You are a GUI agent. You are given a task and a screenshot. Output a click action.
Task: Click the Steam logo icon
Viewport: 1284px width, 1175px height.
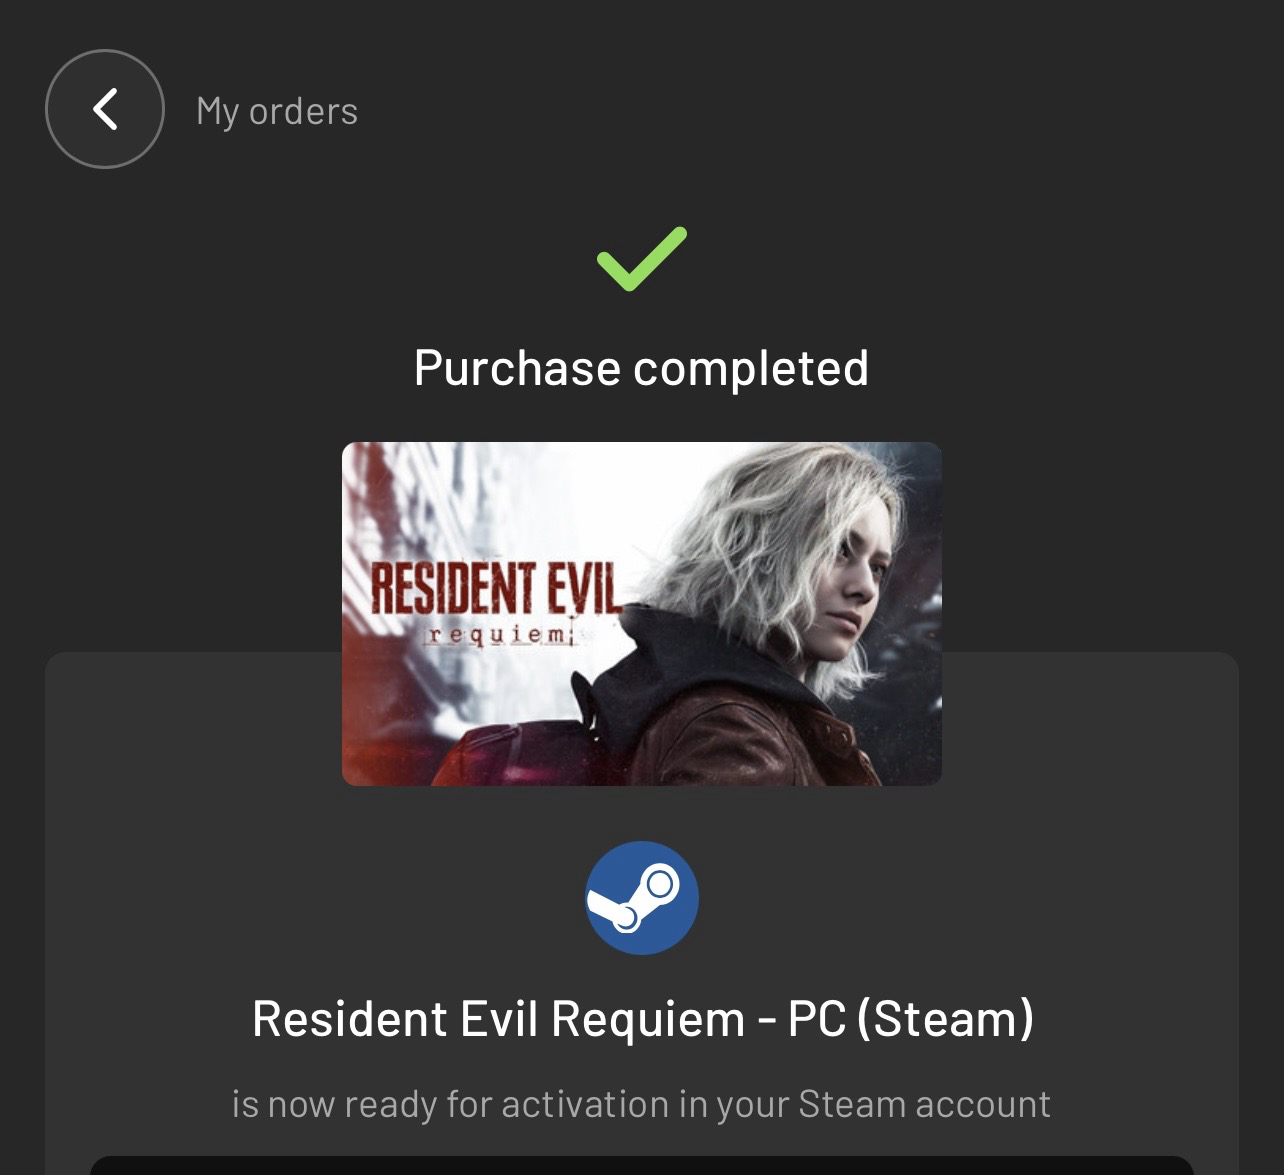click(642, 898)
